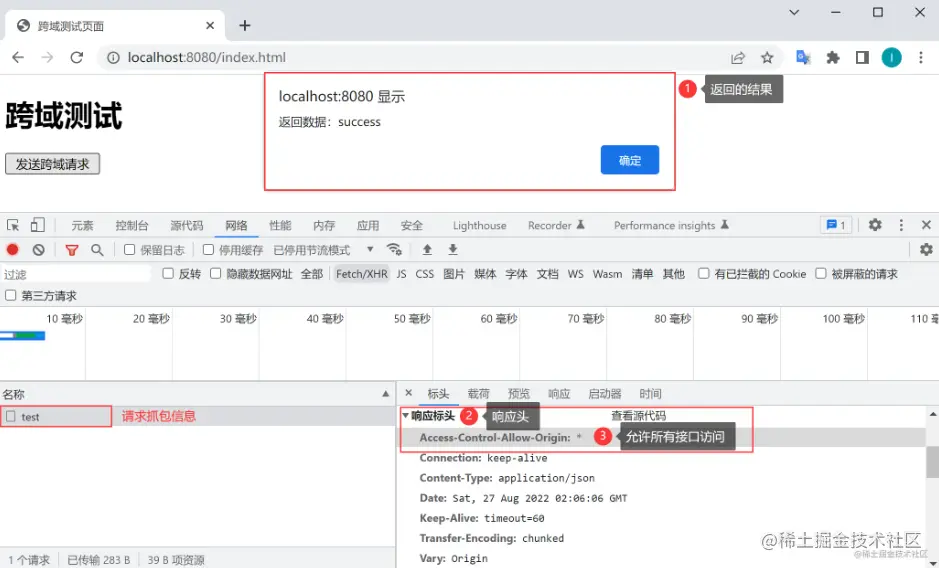Image resolution: width=939 pixels, height=568 pixels.
Task: Switch to the 控制台 DevTools tab
Action: [x=132, y=225]
